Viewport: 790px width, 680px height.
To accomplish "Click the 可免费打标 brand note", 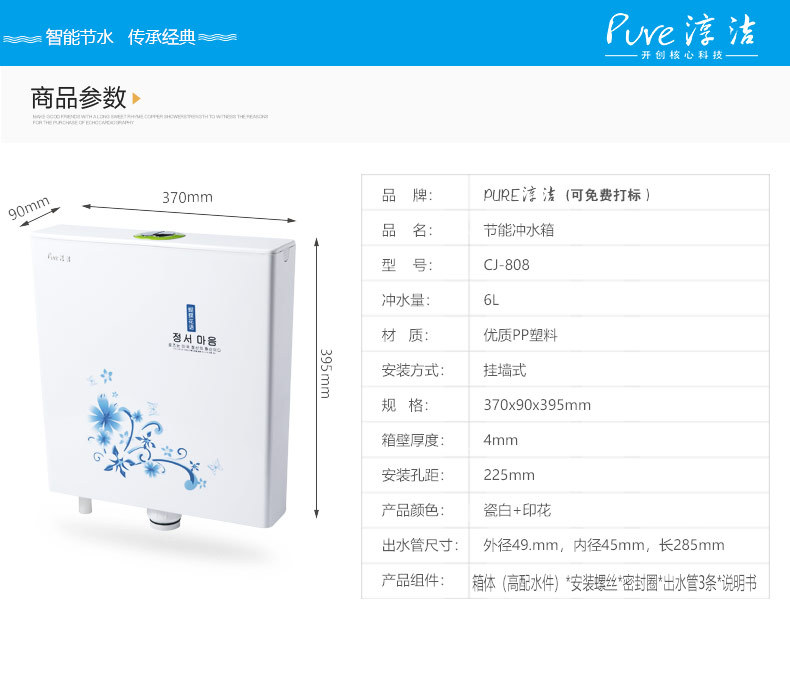I will point(608,195).
